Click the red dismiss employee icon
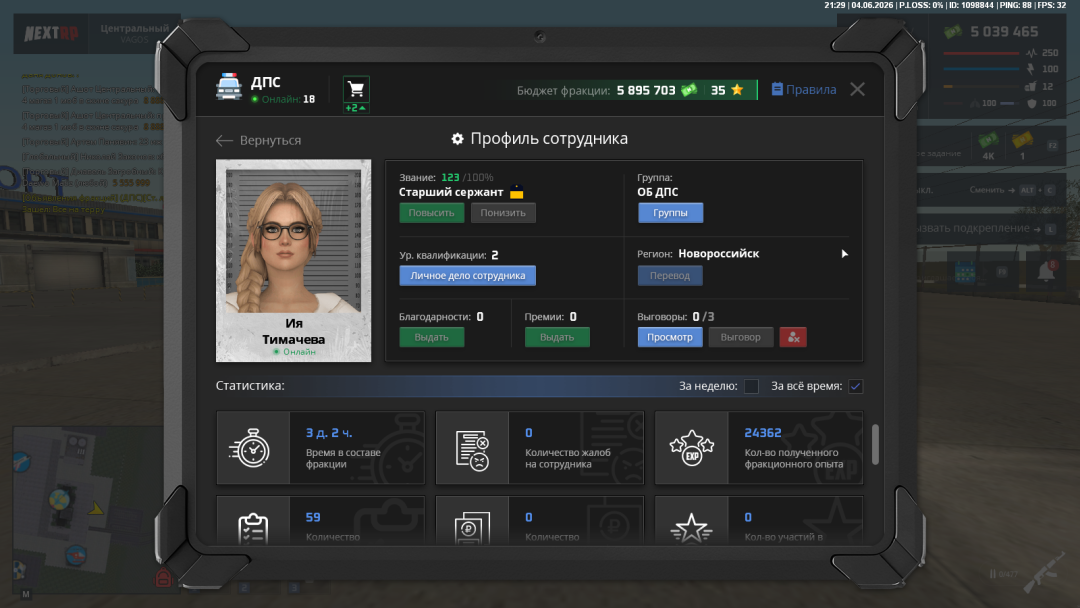 [x=793, y=337]
